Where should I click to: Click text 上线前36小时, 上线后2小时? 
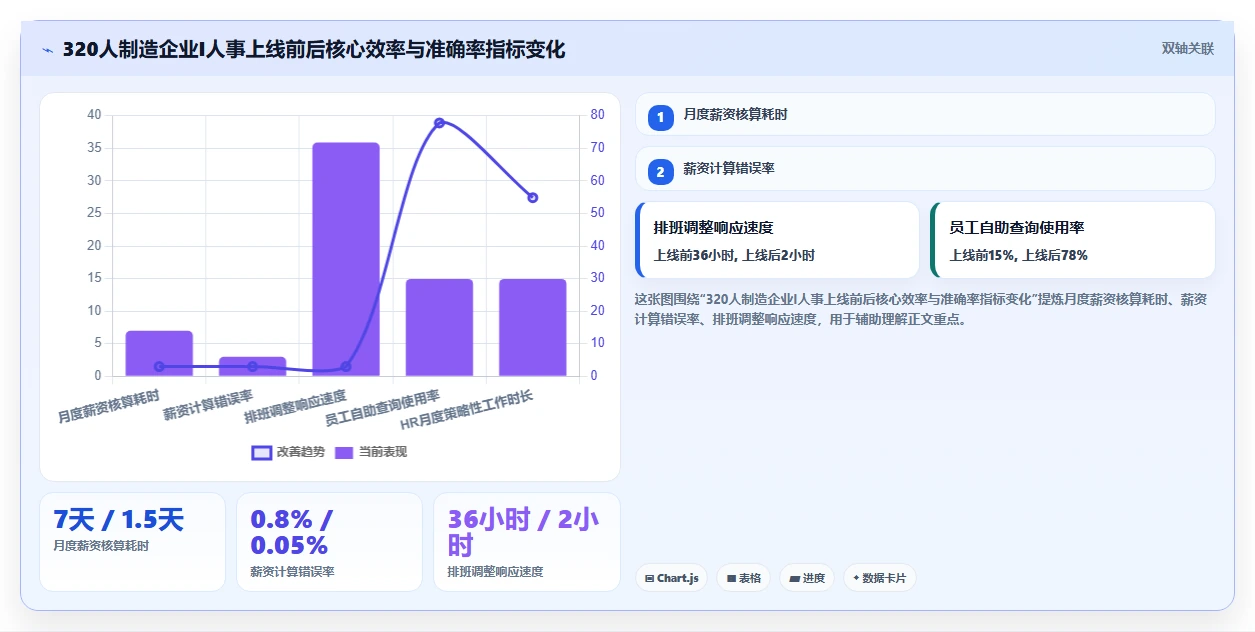click(734, 256)
